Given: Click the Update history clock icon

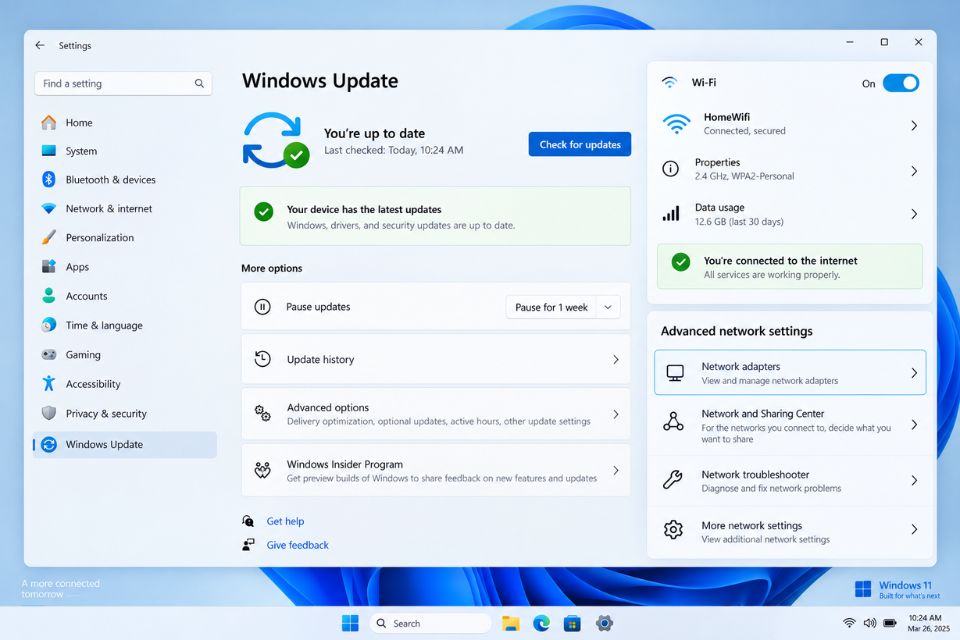Looking at the screenshot, I should point(262,360).
